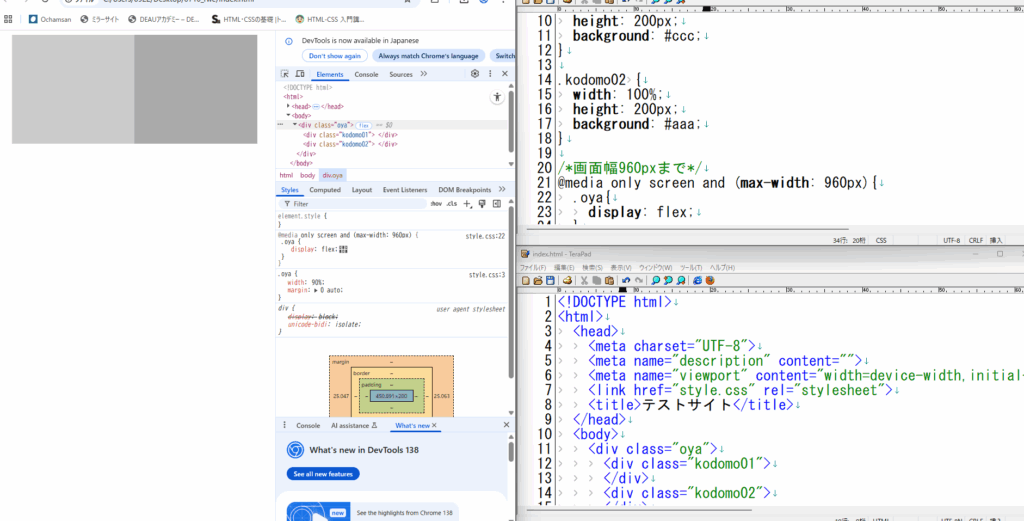1024x521 pixels.
Task: Click the new style rule plus icon
Action: pyautogui.click(x=468, y=203)
